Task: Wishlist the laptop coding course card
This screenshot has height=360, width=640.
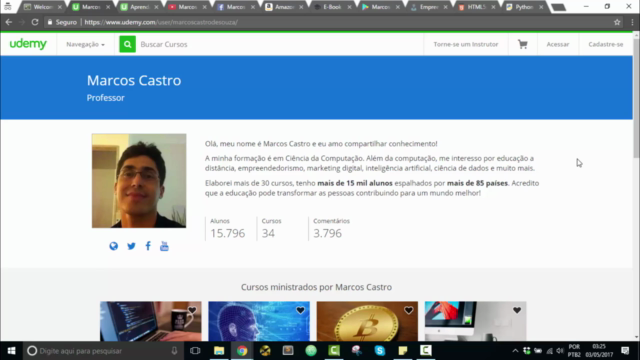Action: (x=192, y=310)
